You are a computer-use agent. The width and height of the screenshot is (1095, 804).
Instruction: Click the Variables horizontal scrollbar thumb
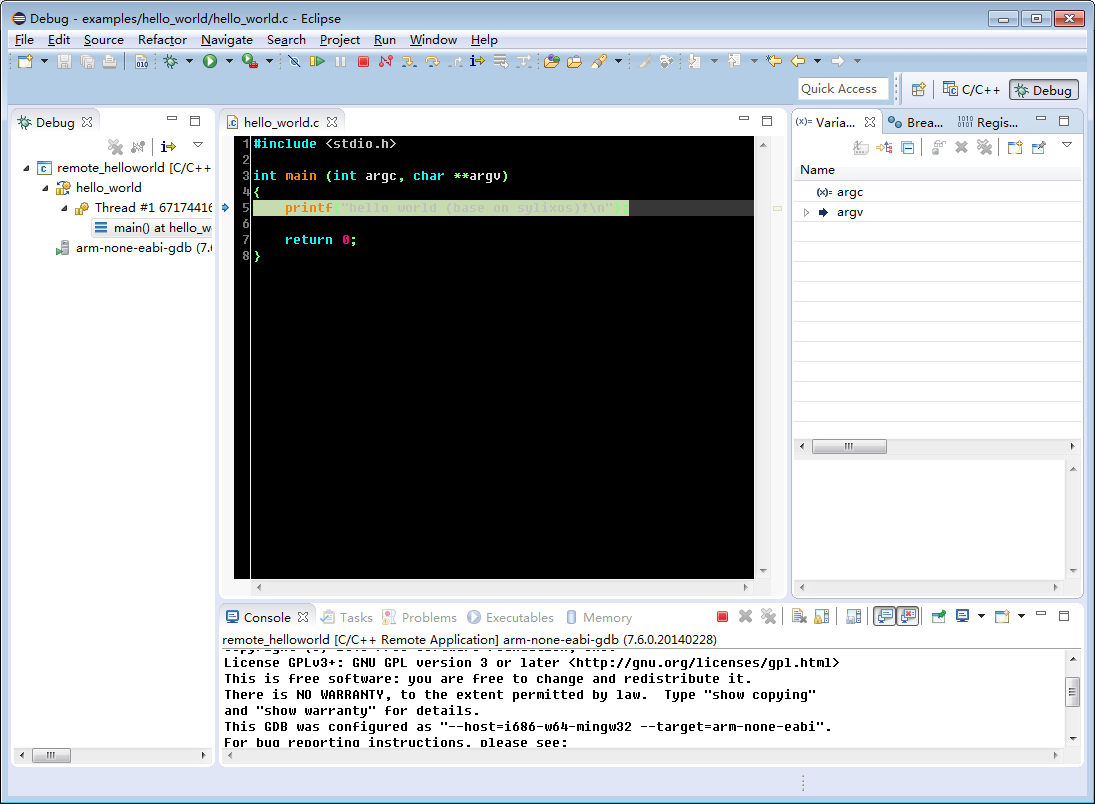(849, 446)
